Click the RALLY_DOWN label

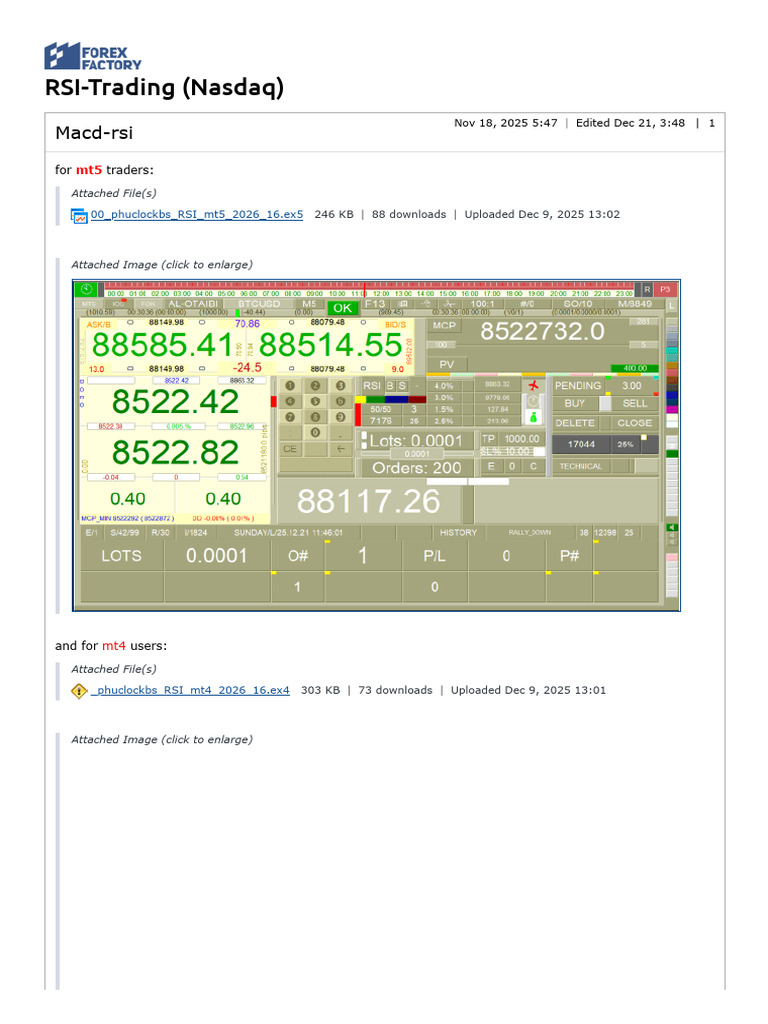[530, 532]
